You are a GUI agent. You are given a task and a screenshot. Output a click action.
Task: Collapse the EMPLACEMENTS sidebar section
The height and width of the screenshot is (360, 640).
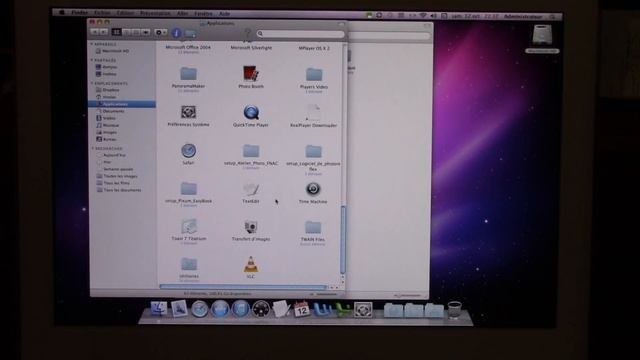pyautogui.click(x=92, y=83)
